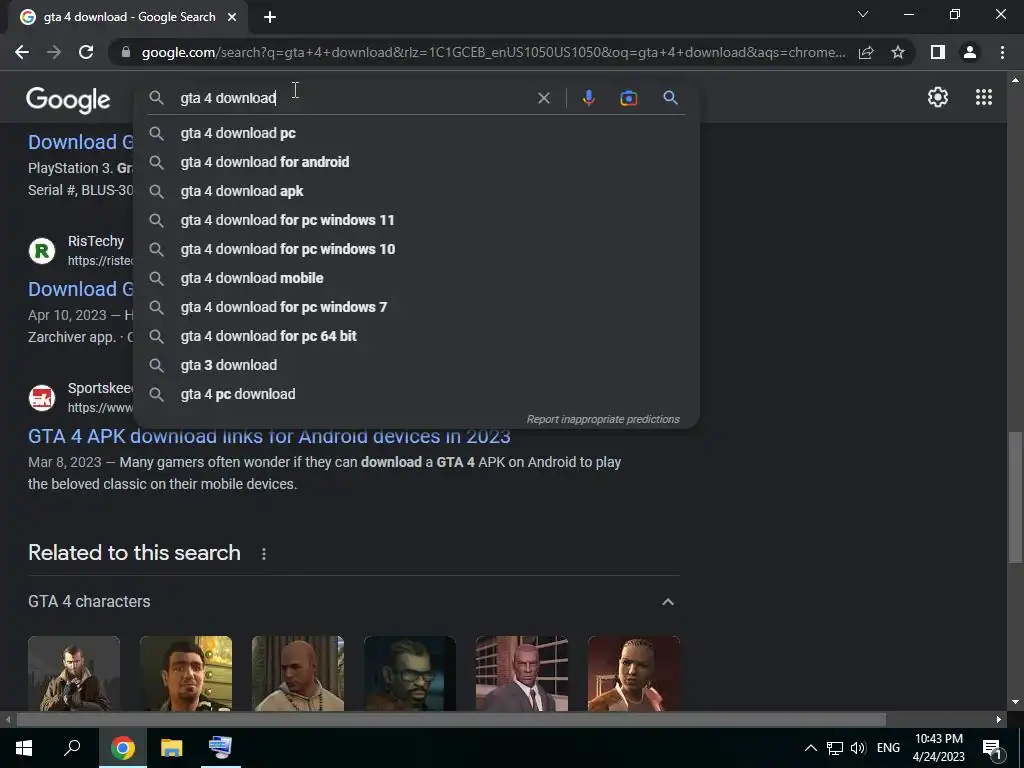Click Report inappropriate predictions link
This screenshot has width=1024, height=768.
point(603,419)
